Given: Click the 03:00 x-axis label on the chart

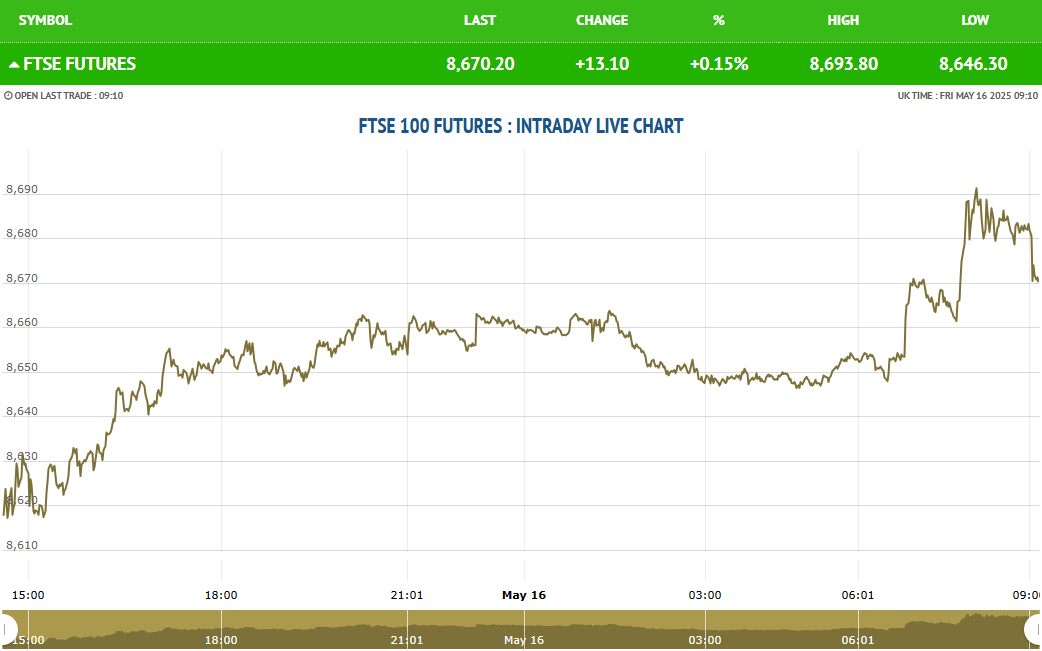Looking at the screenshot, I should pos(705,595).
